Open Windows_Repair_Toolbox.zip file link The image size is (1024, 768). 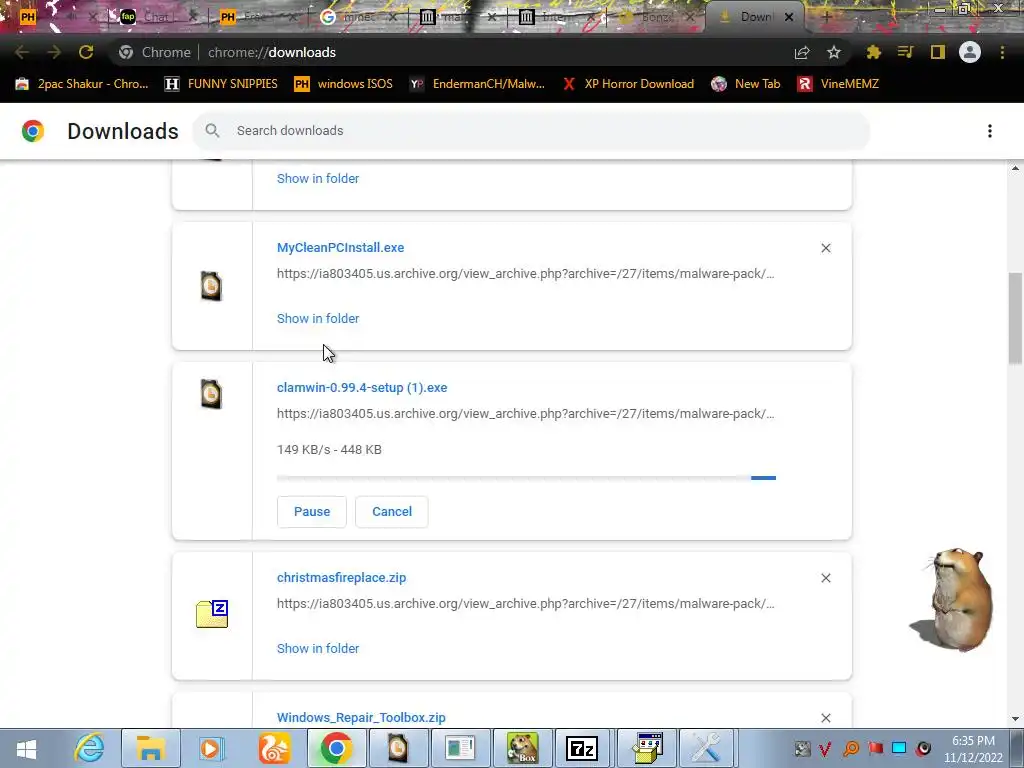(x=361, y=717)
